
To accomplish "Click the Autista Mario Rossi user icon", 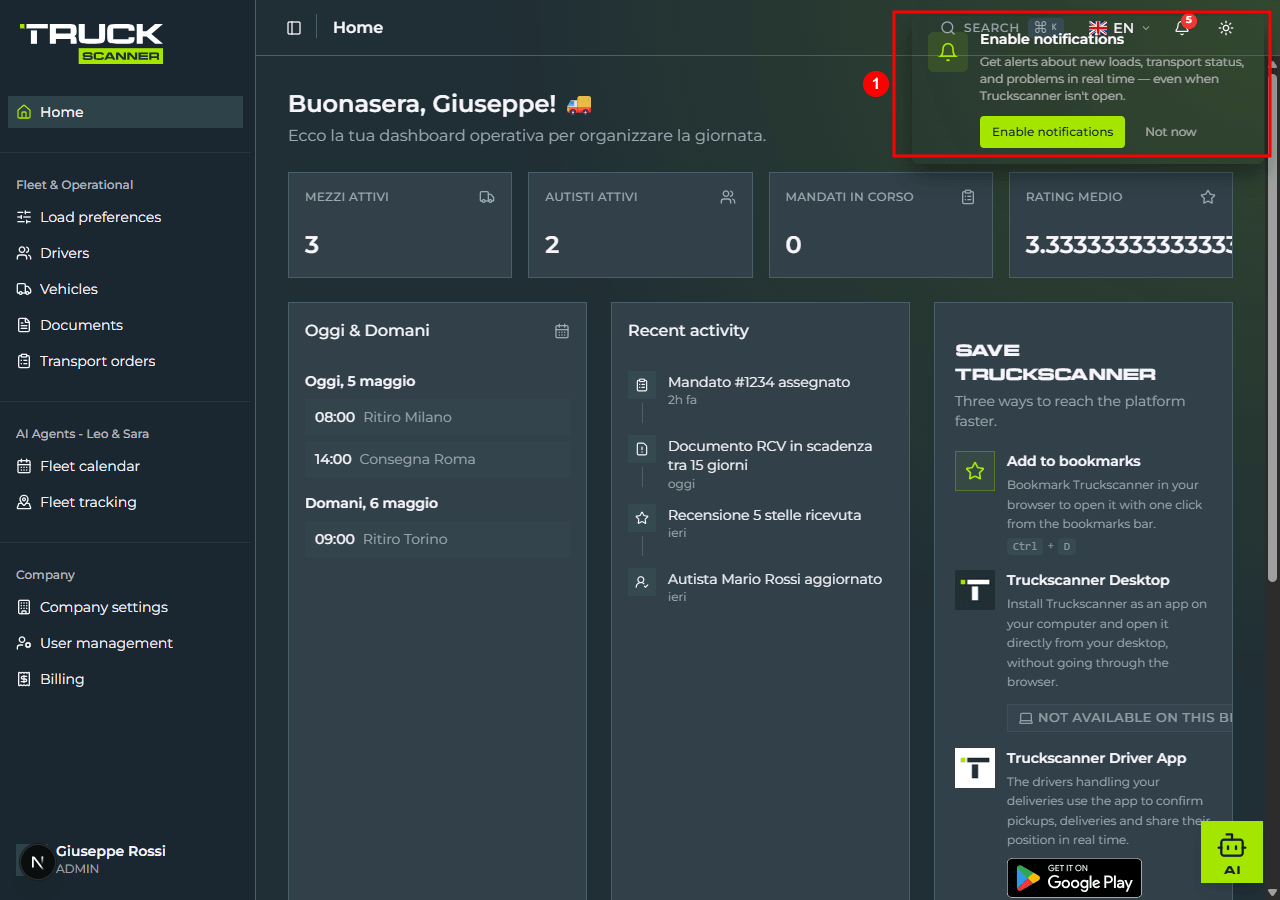I will (x=642, y=581).
